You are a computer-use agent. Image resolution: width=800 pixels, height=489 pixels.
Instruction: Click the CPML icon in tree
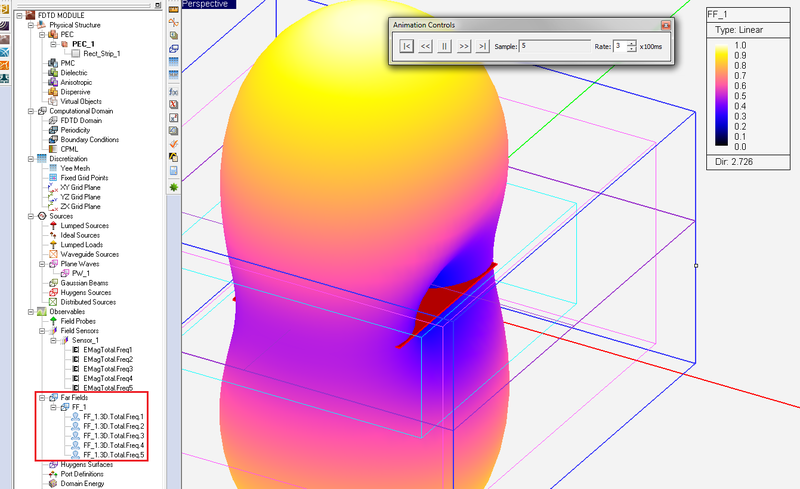point(53,149)
